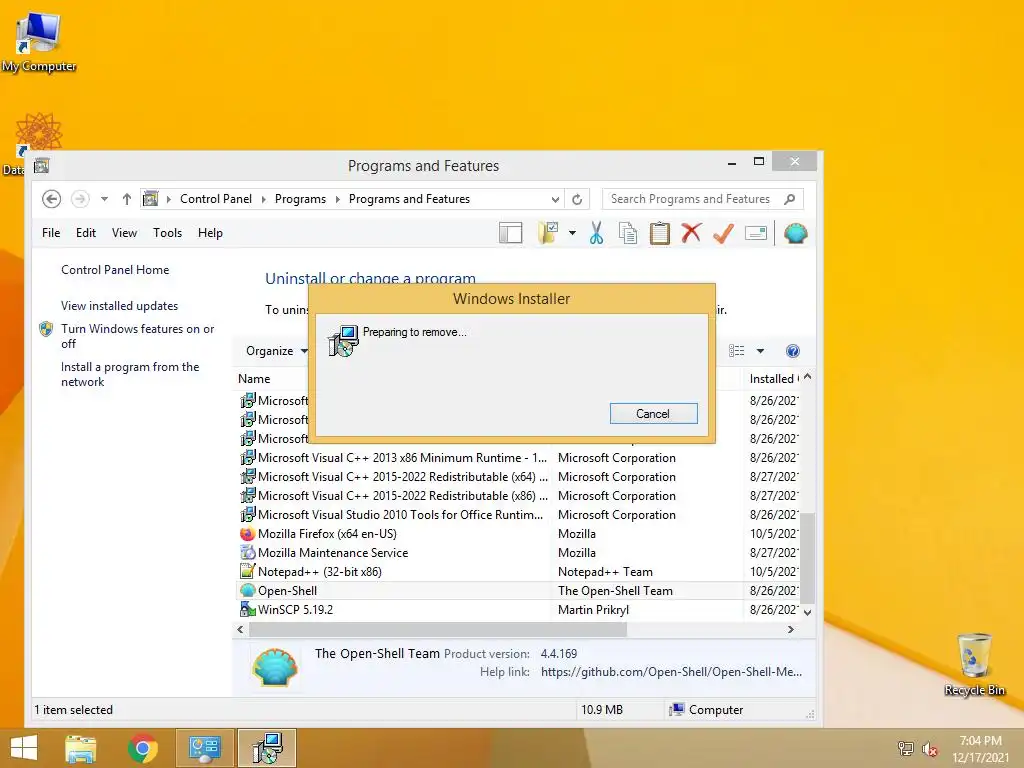Click the Open-Shell GitHub help link
Viewport: 1024px width, 768px height.
[671, 672]
